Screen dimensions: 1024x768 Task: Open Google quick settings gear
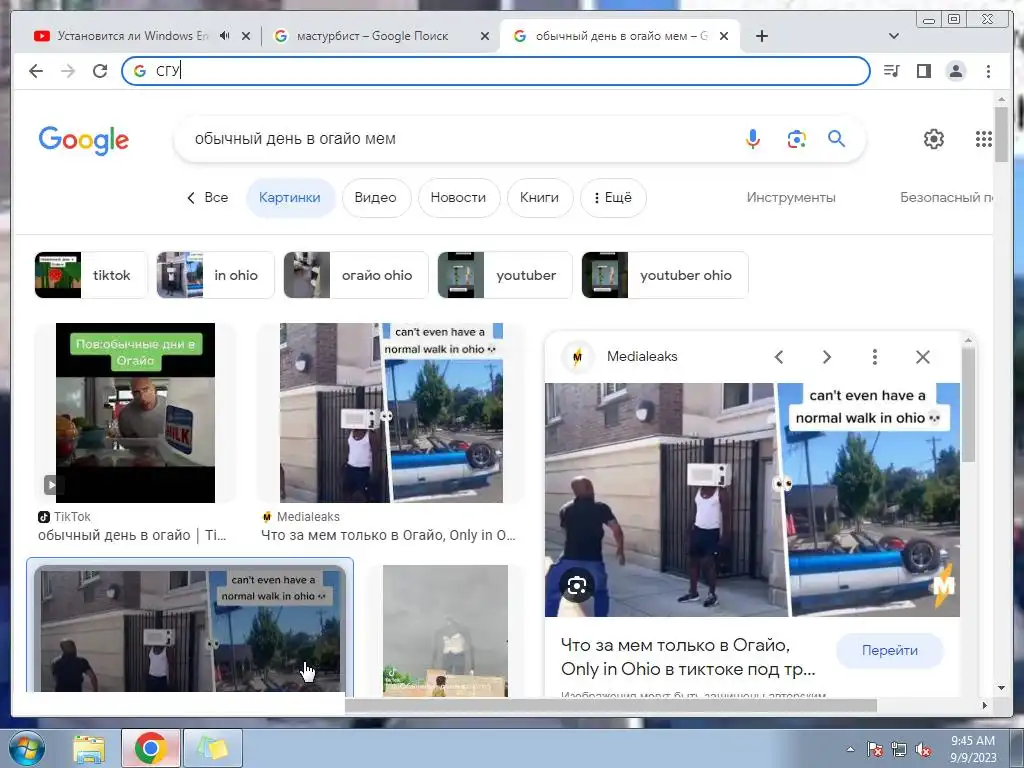click(934, 138)
